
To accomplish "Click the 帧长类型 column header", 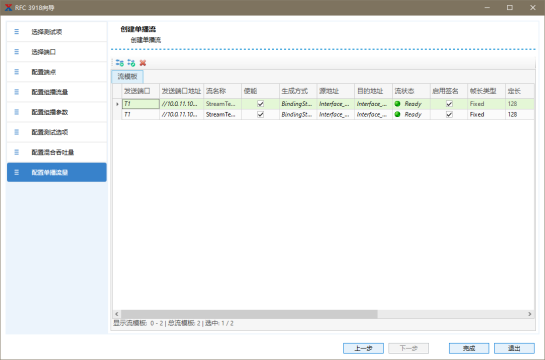I will point(486,91).
